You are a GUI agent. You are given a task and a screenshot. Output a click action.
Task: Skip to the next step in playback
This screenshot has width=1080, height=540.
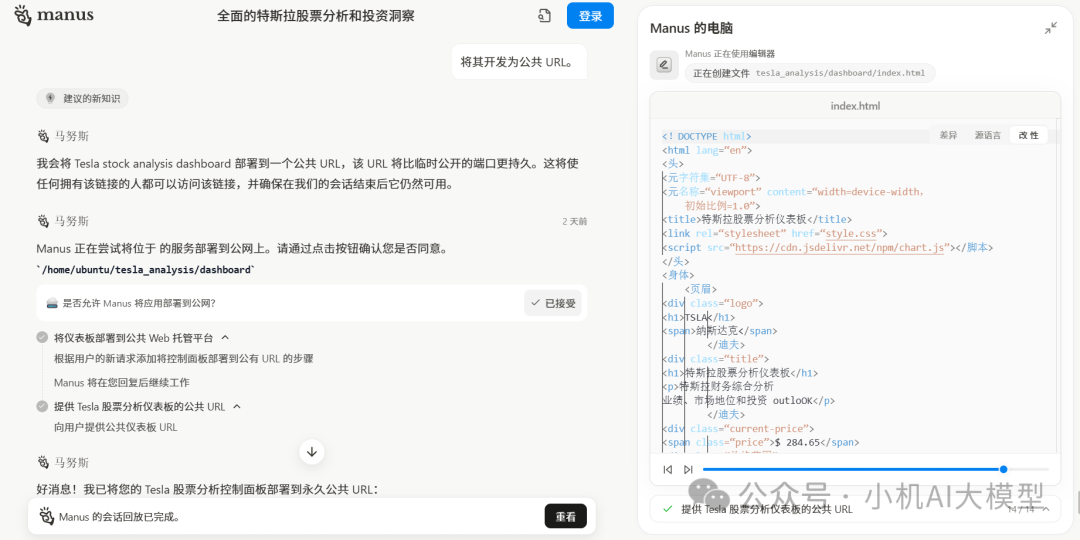[x=688, y=470]
